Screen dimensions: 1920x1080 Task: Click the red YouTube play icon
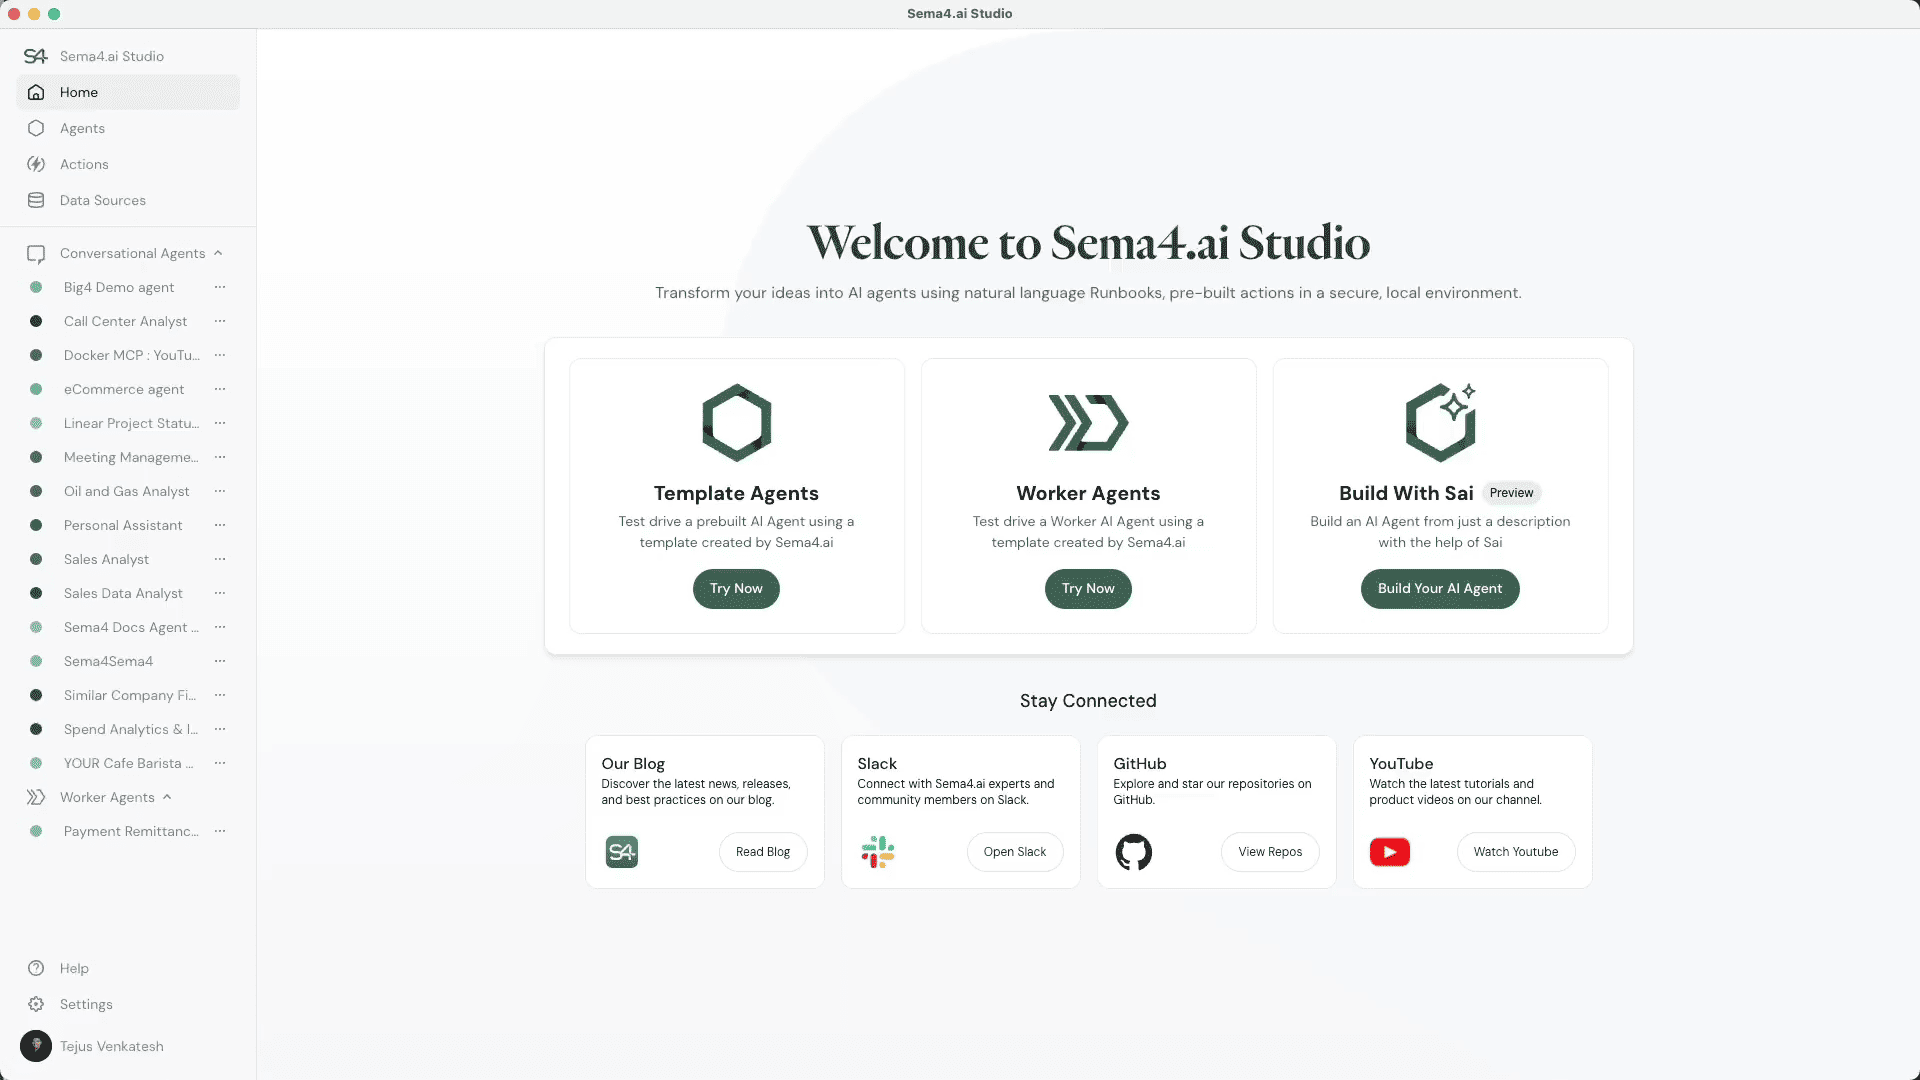pos(1389,852)
